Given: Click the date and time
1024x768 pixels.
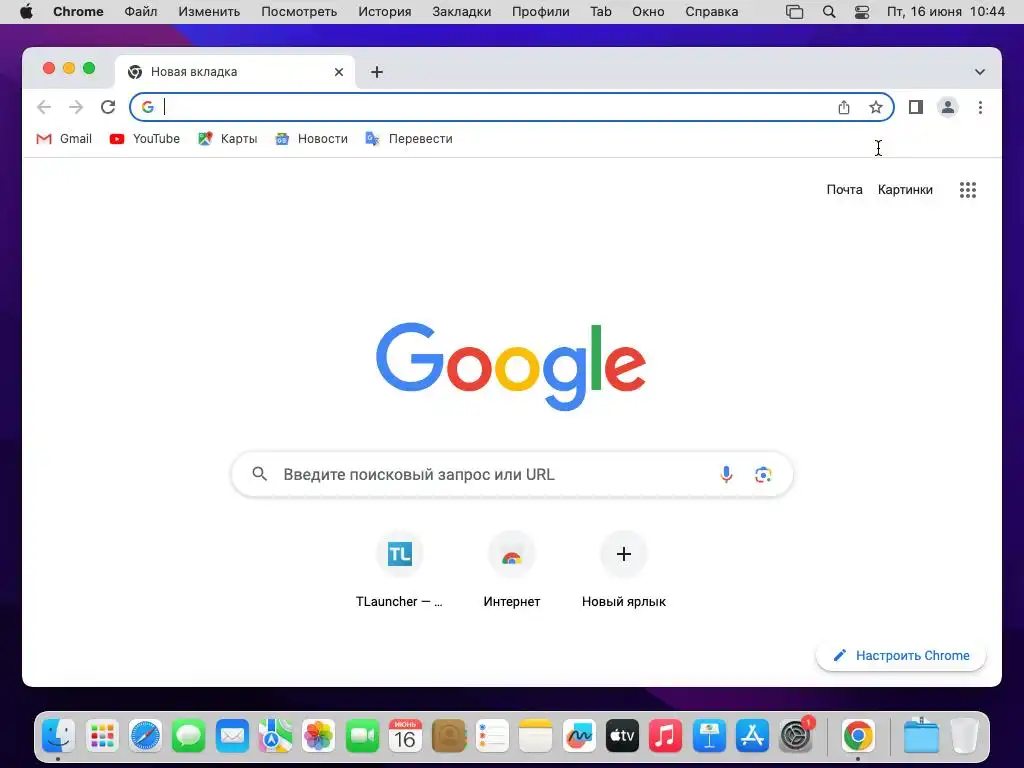Looking at the screenshot, I should click(946, 12).
